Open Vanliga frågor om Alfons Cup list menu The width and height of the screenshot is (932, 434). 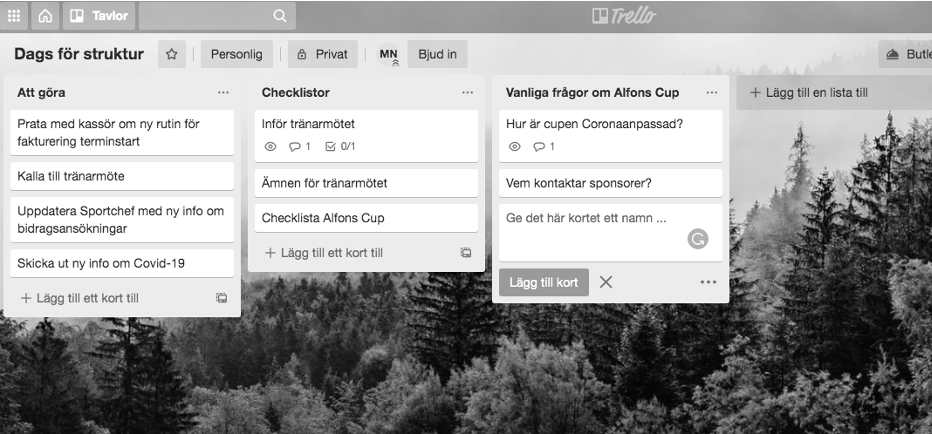(x=712, y=92)
